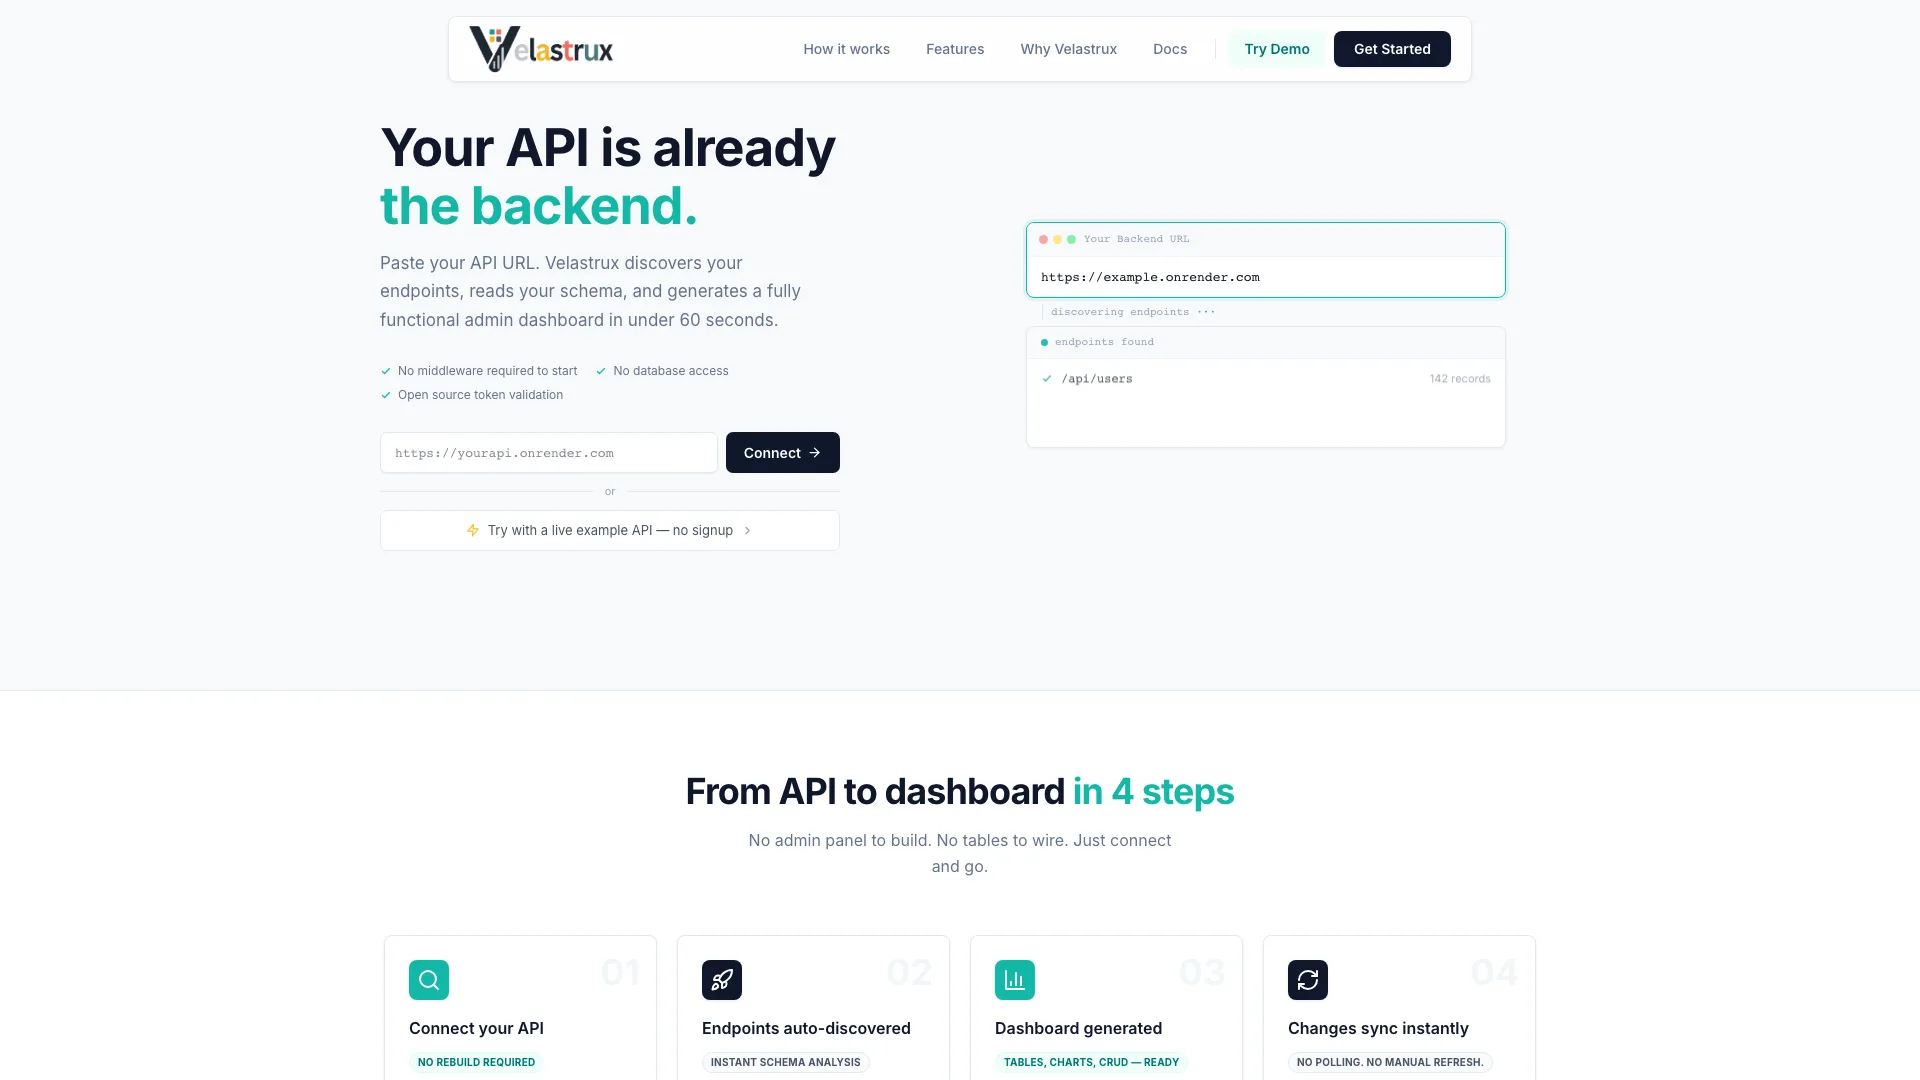Viewport: 1920px width, 1080px height.
Task: Click the Velastrux logo
Action: [x=541, y=49]
